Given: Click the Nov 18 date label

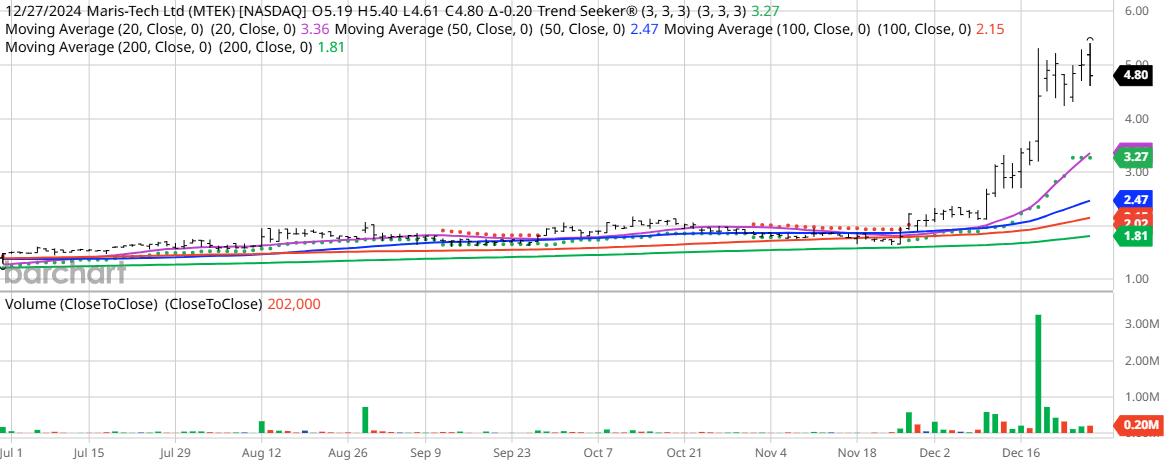Looking at the screenshot, I should click(x=858, y=452).
